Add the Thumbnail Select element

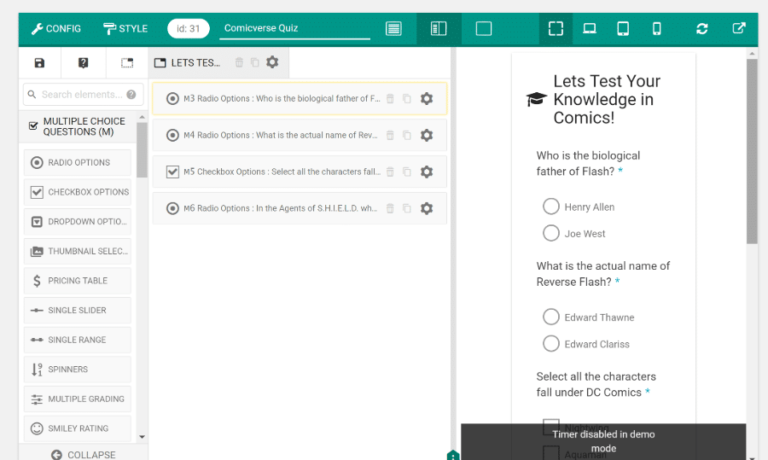click(x=77, y=251)
